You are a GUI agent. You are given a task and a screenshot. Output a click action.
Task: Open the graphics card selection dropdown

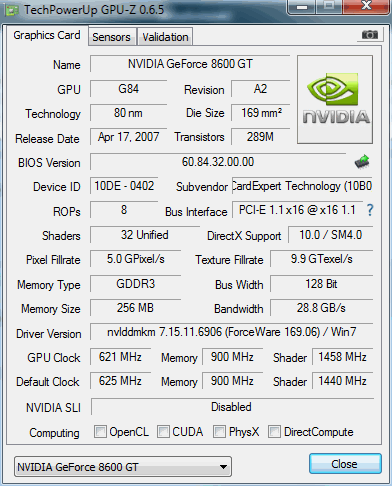(123, 467)
